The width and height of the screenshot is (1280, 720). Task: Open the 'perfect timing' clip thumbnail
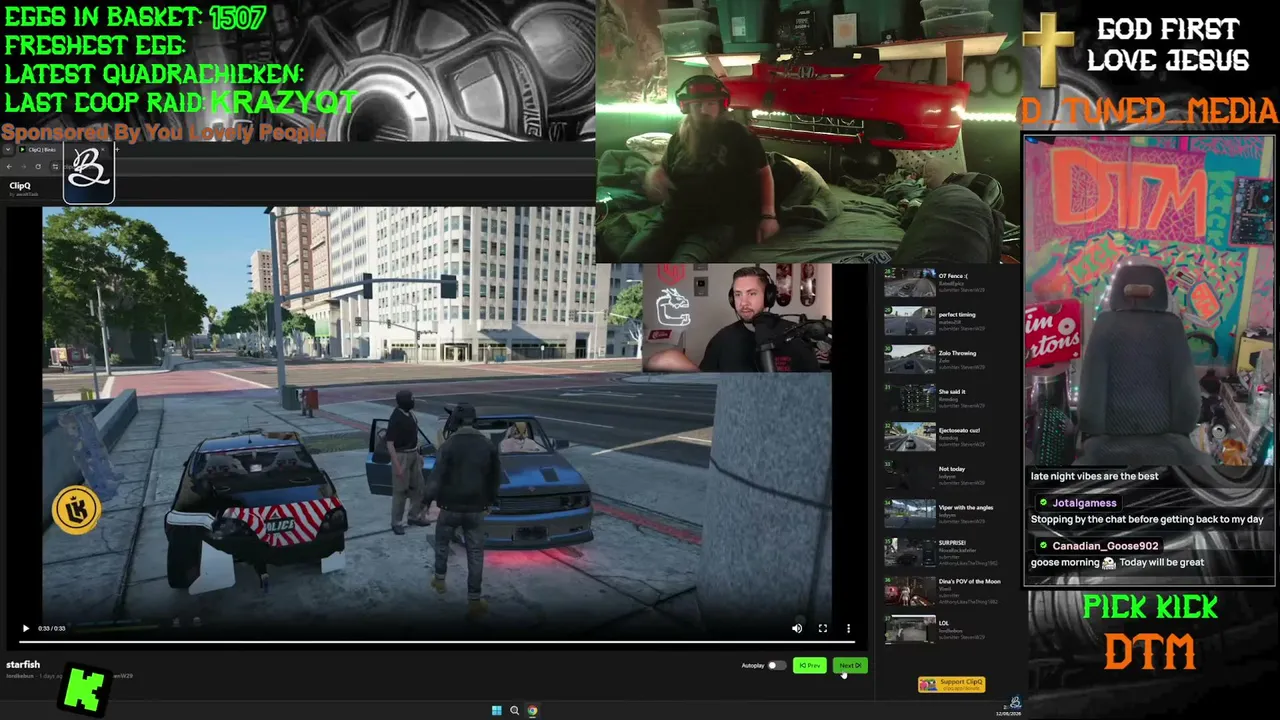(x=910, y=321)
